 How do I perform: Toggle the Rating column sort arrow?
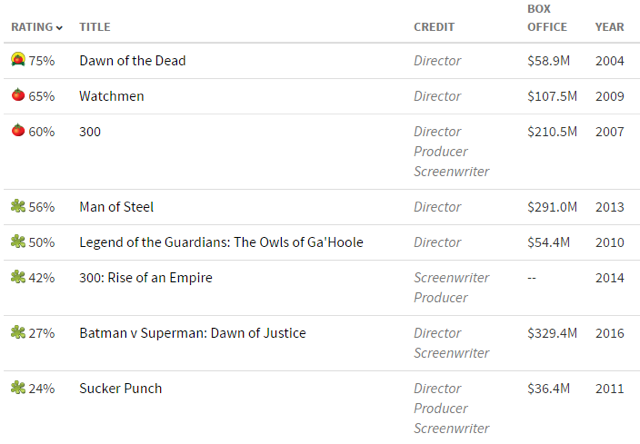(59, 28)
